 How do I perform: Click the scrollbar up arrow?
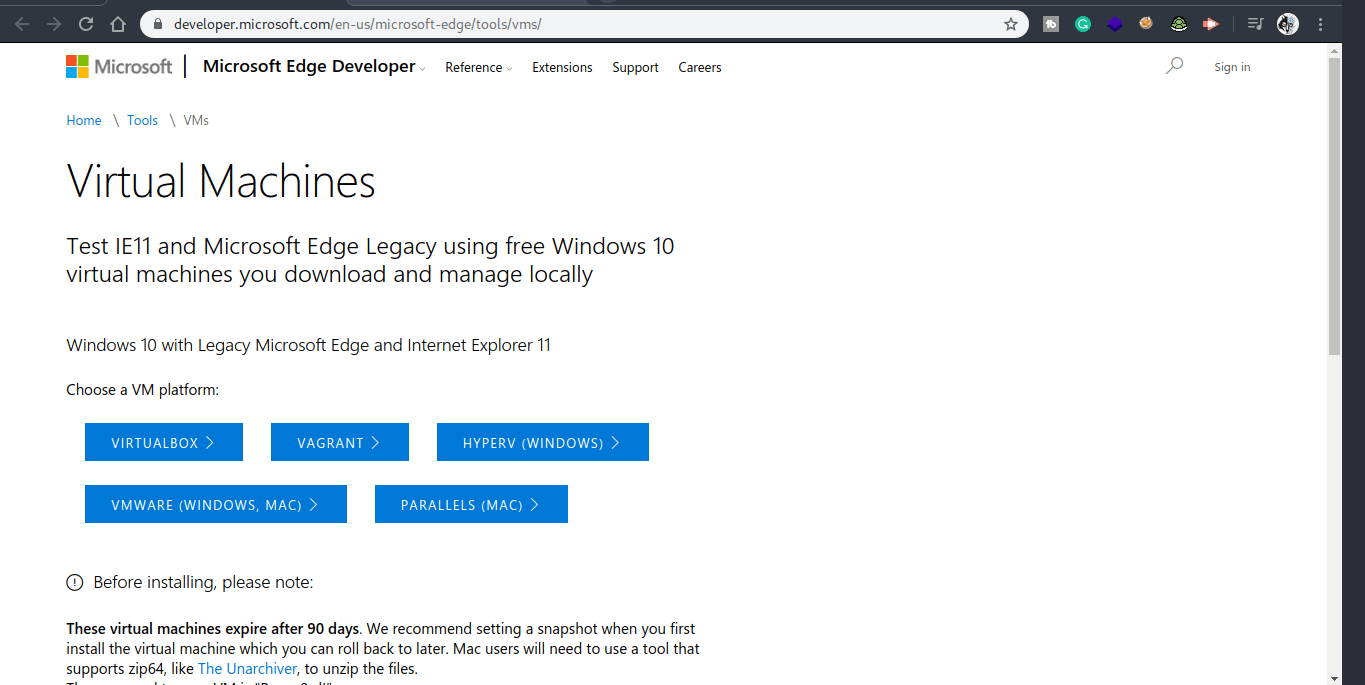1334,50
